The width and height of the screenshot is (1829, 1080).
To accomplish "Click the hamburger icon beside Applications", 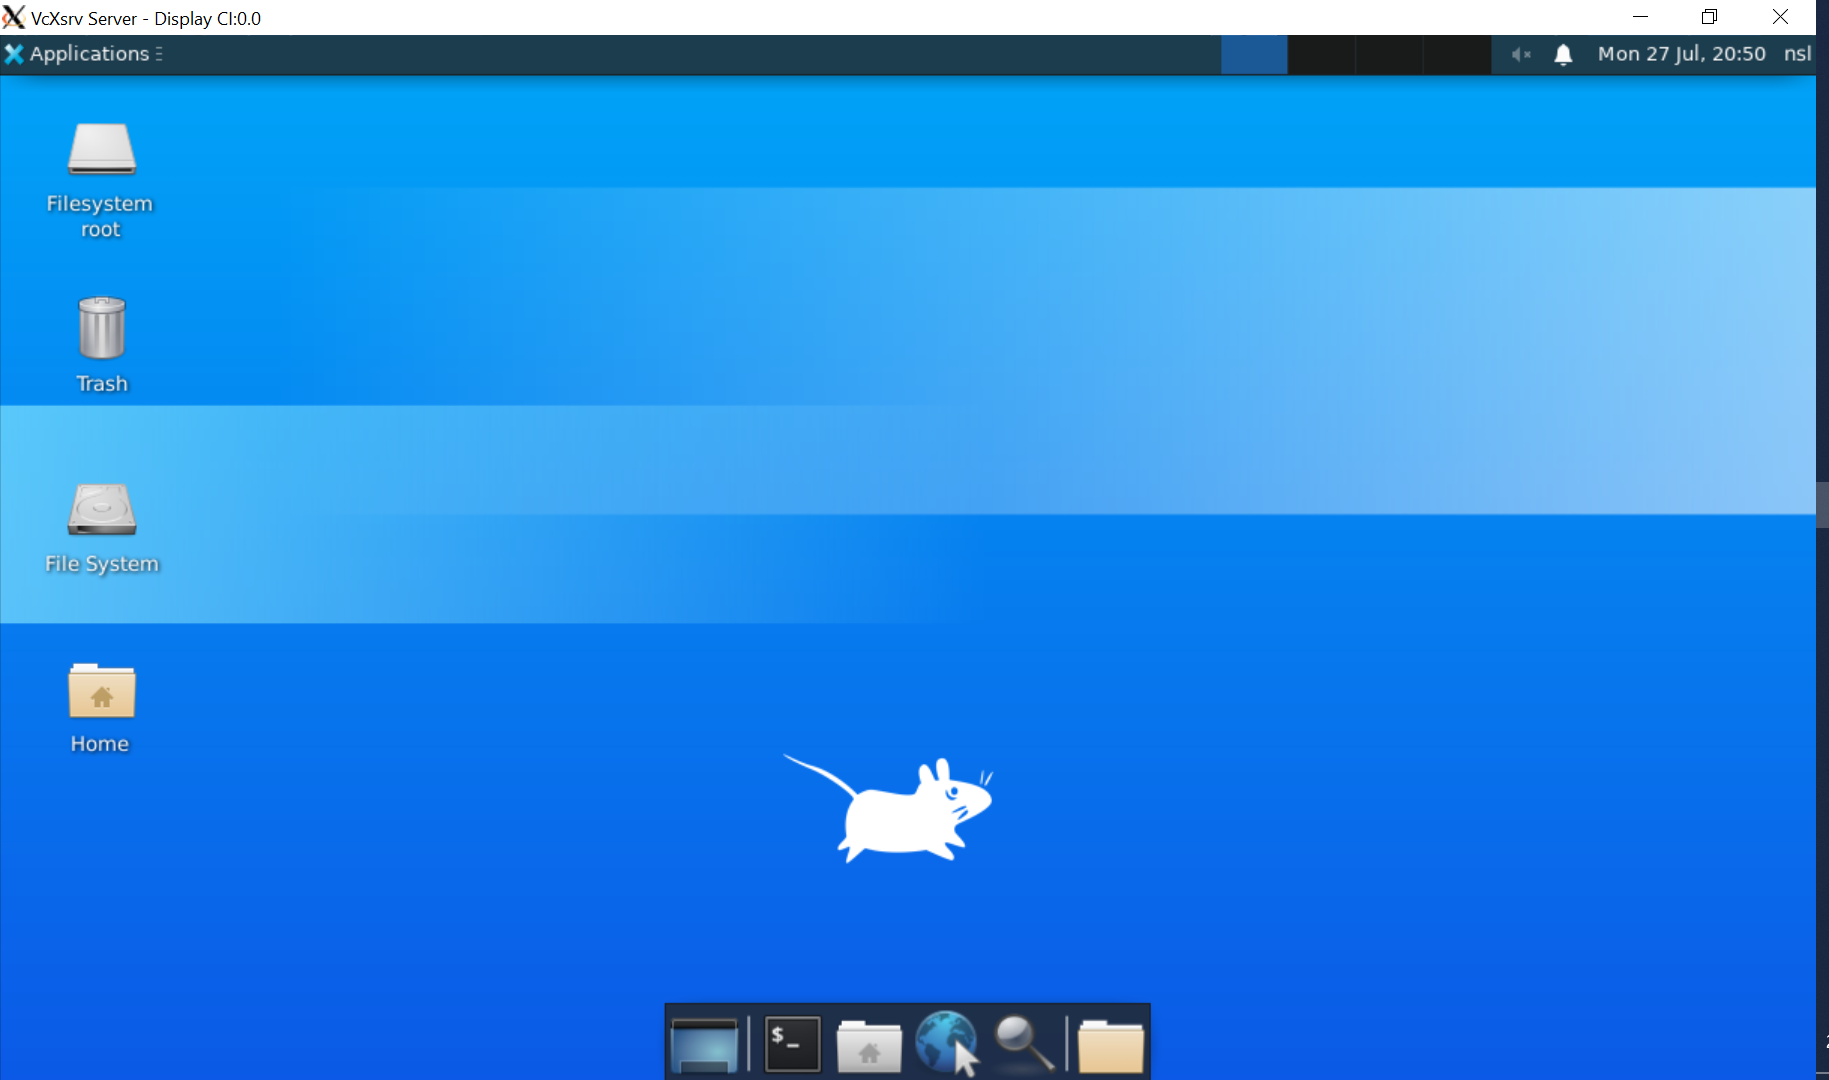I will [161, 54].
